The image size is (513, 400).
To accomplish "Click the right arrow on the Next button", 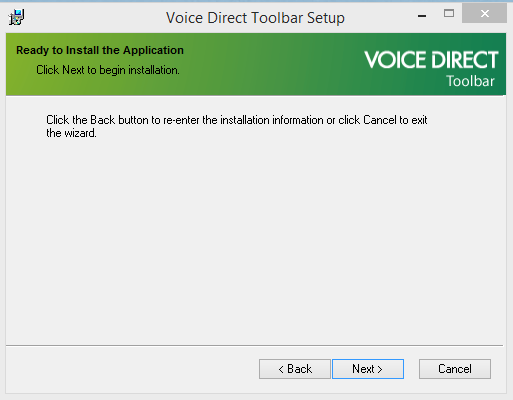I will [380, 369].
